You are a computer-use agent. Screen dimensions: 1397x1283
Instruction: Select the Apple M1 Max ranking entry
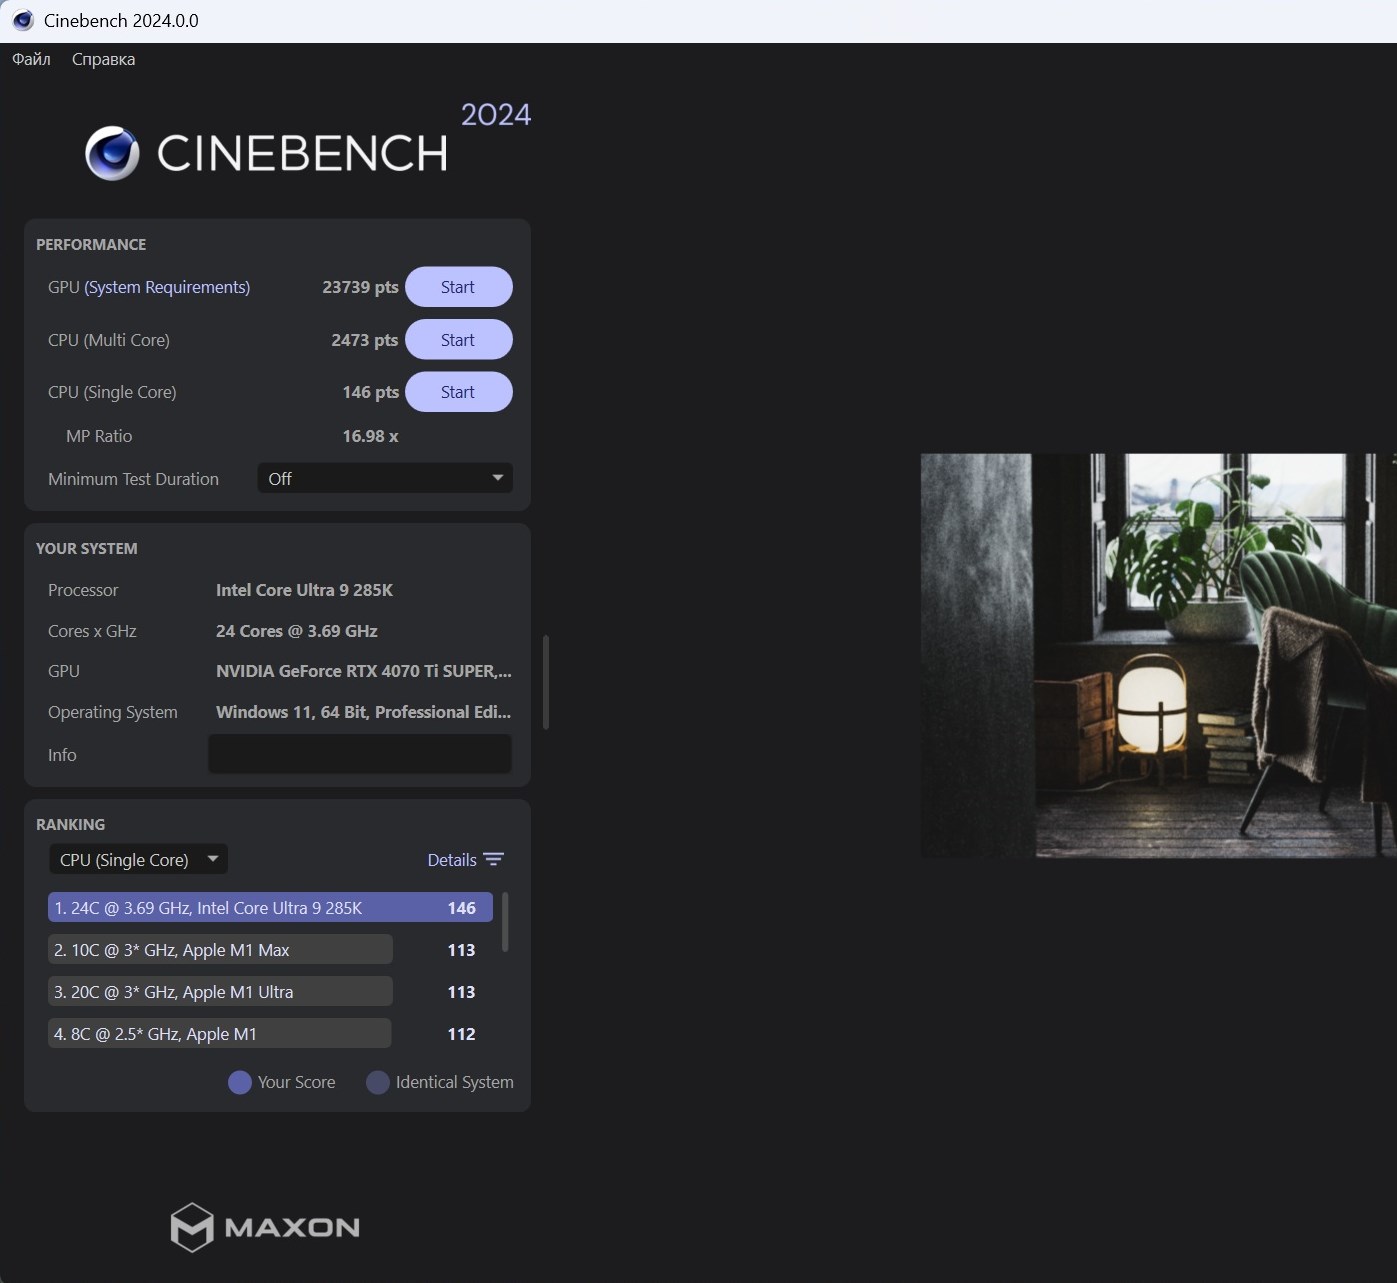pyautogui.click(x=220, y=950)
